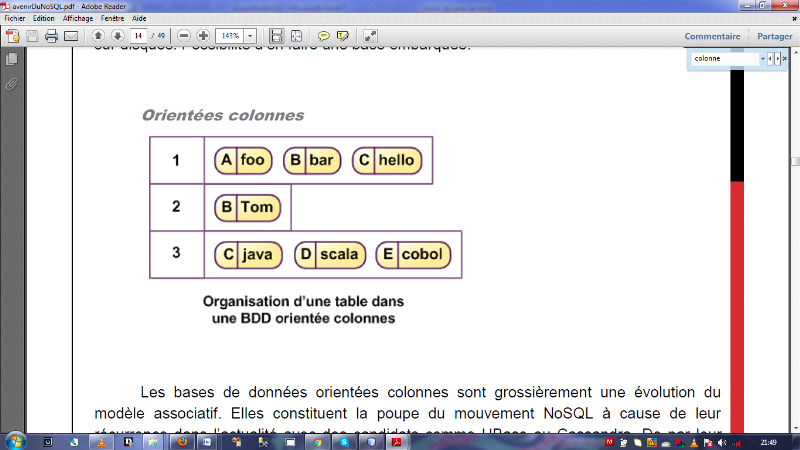The image size is (800, 450).
Task: Close the document with small X
Action: tap(794, 18)
